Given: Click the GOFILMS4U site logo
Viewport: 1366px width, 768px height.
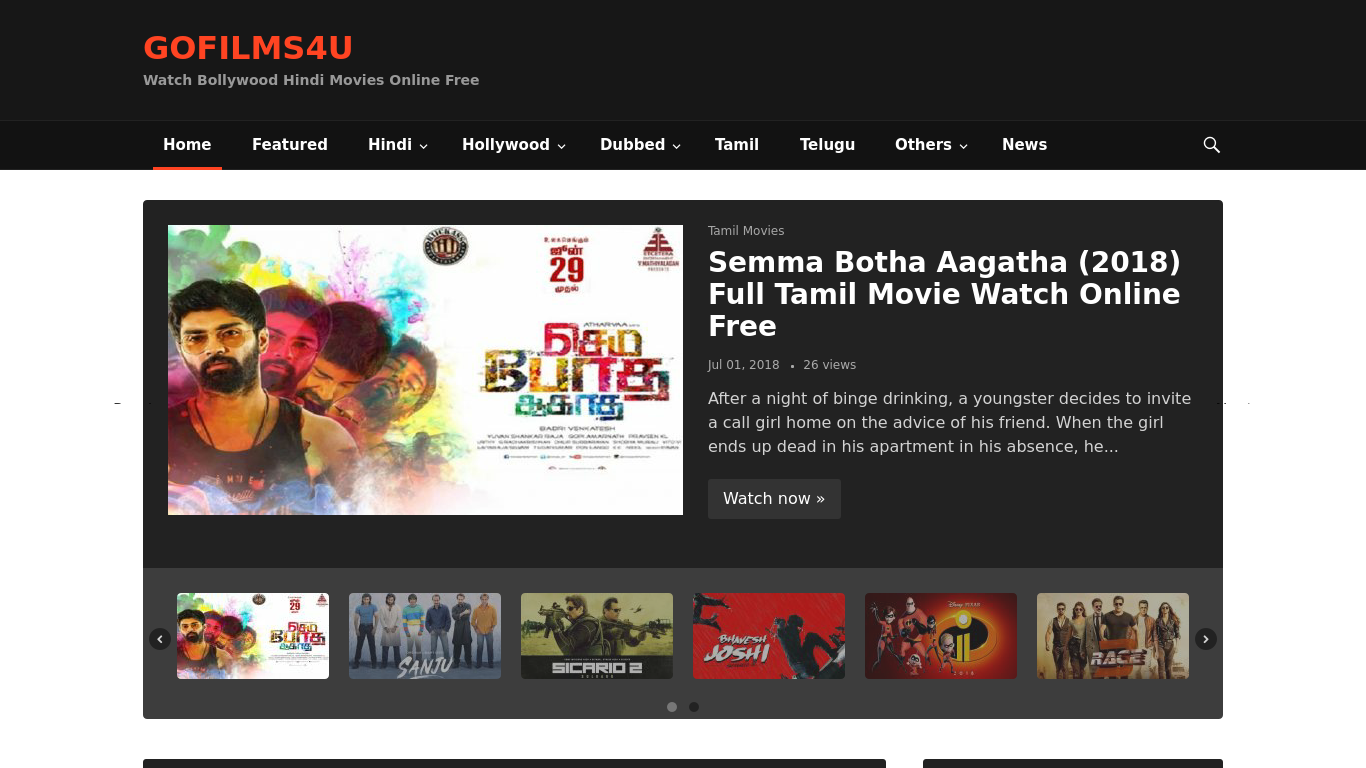Looking at the screenshot, I should (x=248, y=48).
